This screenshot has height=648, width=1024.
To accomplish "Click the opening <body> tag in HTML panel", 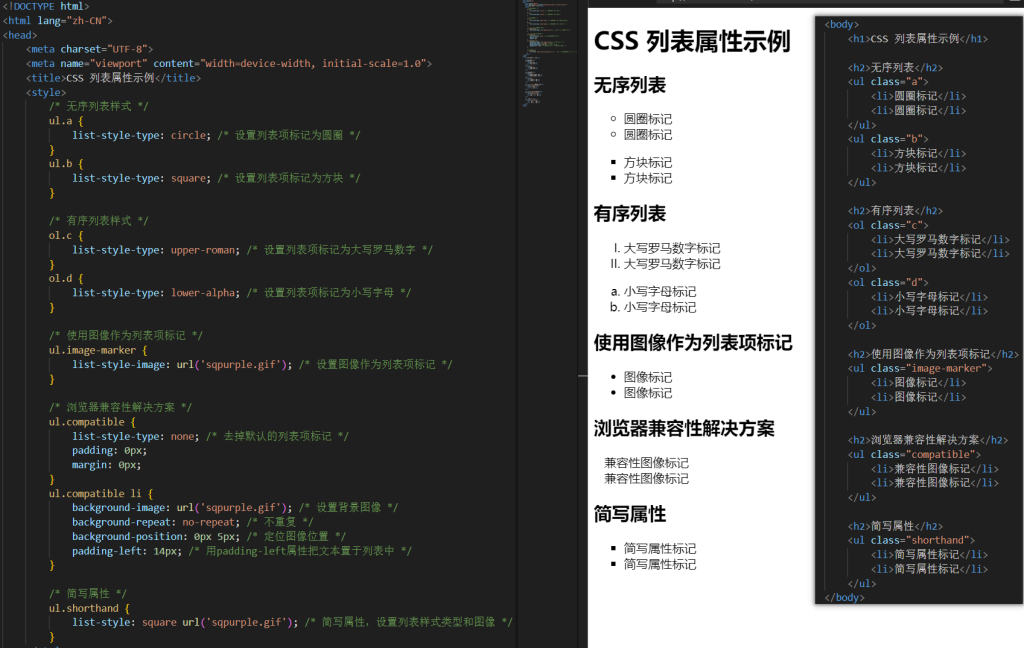I will (842, 24).
